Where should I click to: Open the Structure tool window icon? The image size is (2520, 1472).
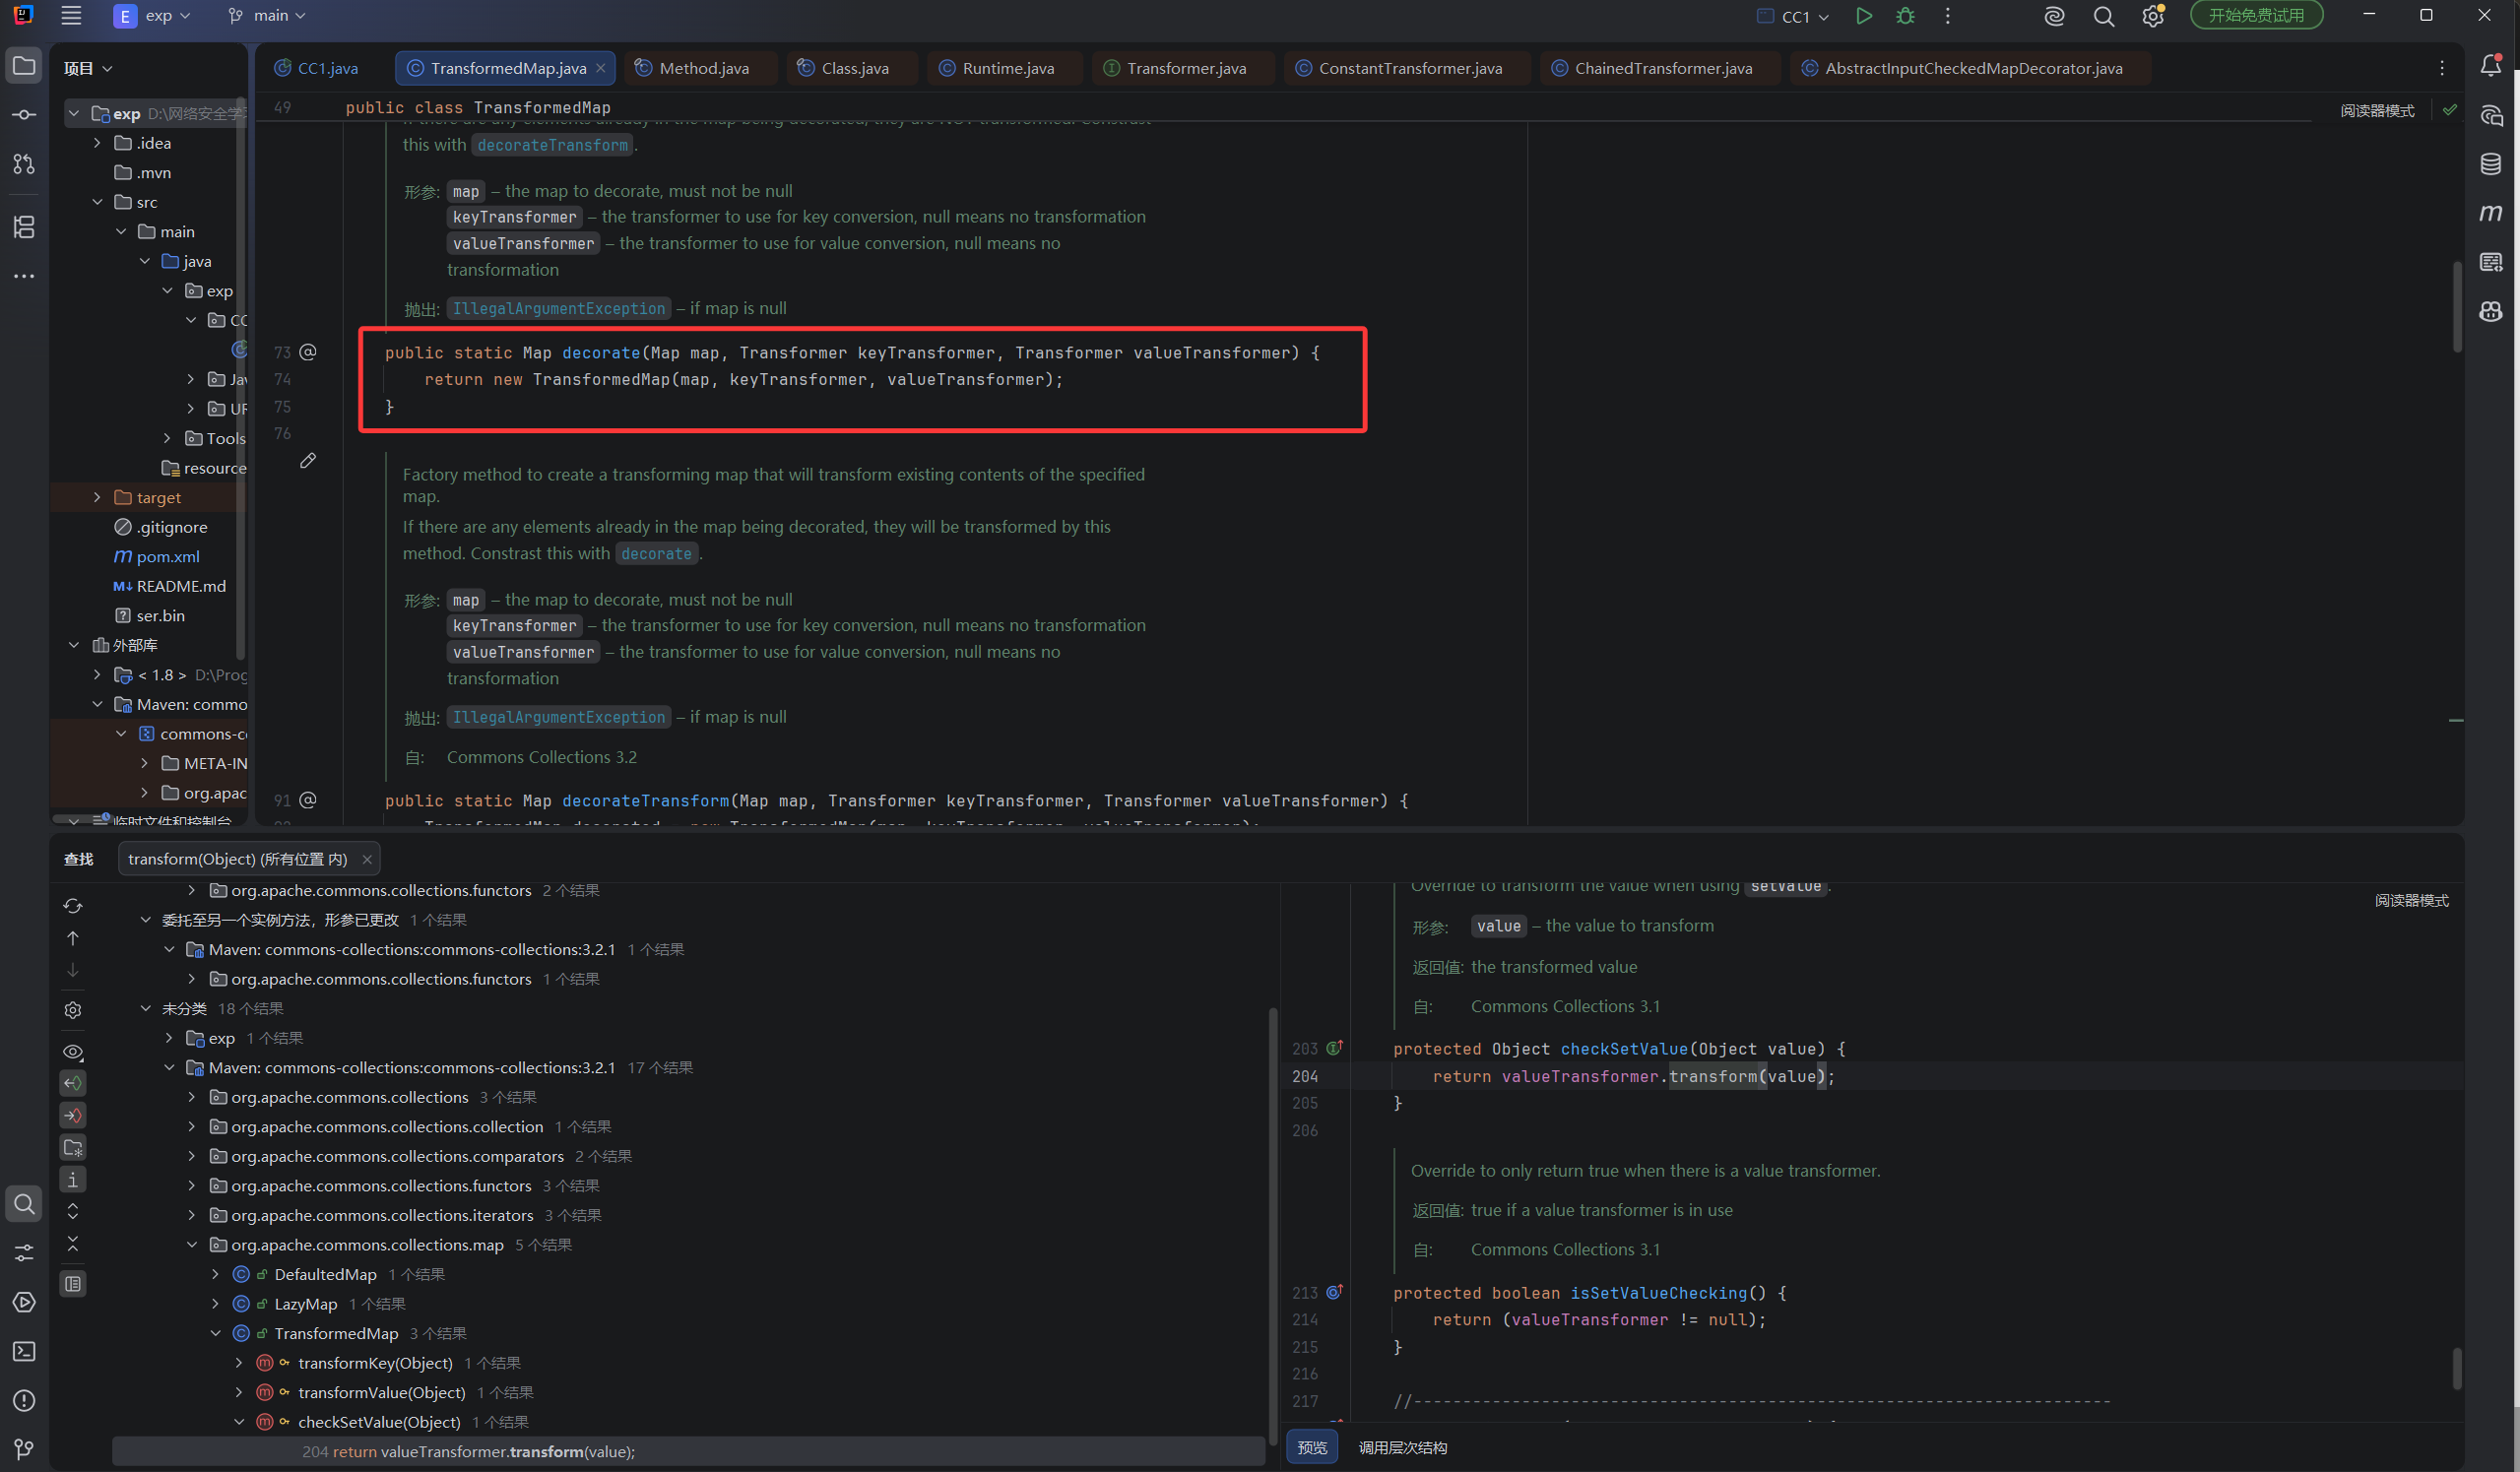pyautogui.click(x=24, y=227)
